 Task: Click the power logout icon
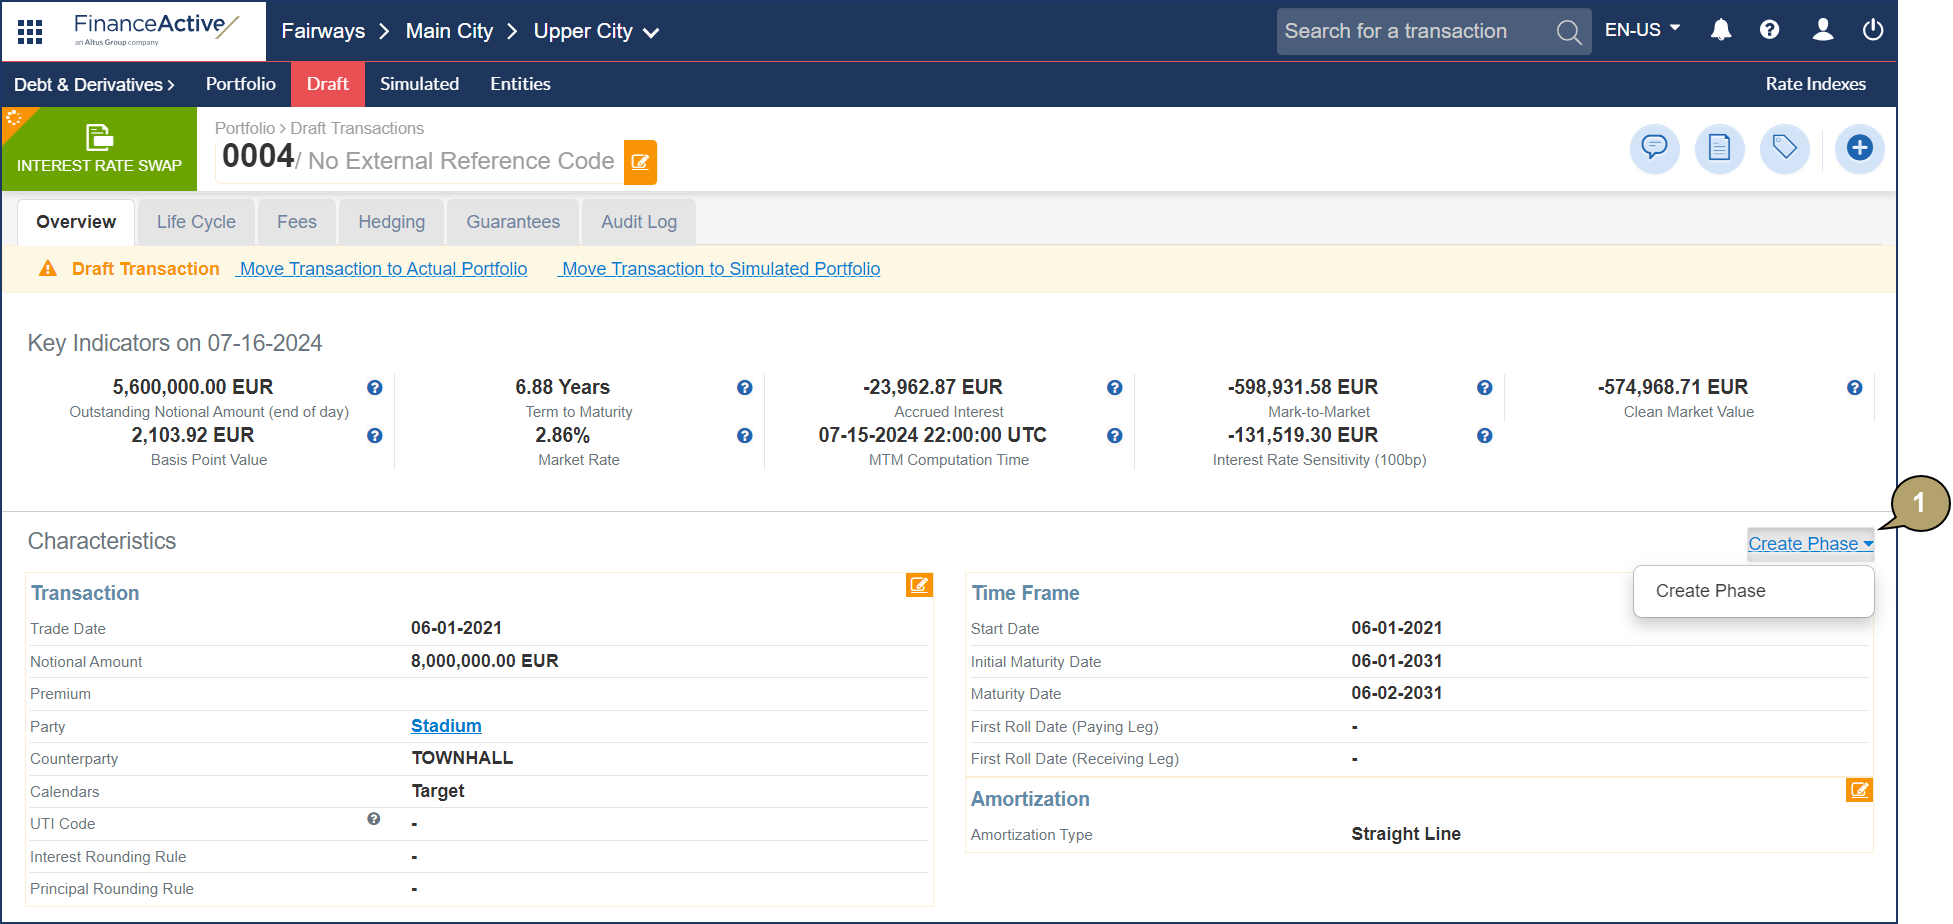click(x=1872, y=31)
